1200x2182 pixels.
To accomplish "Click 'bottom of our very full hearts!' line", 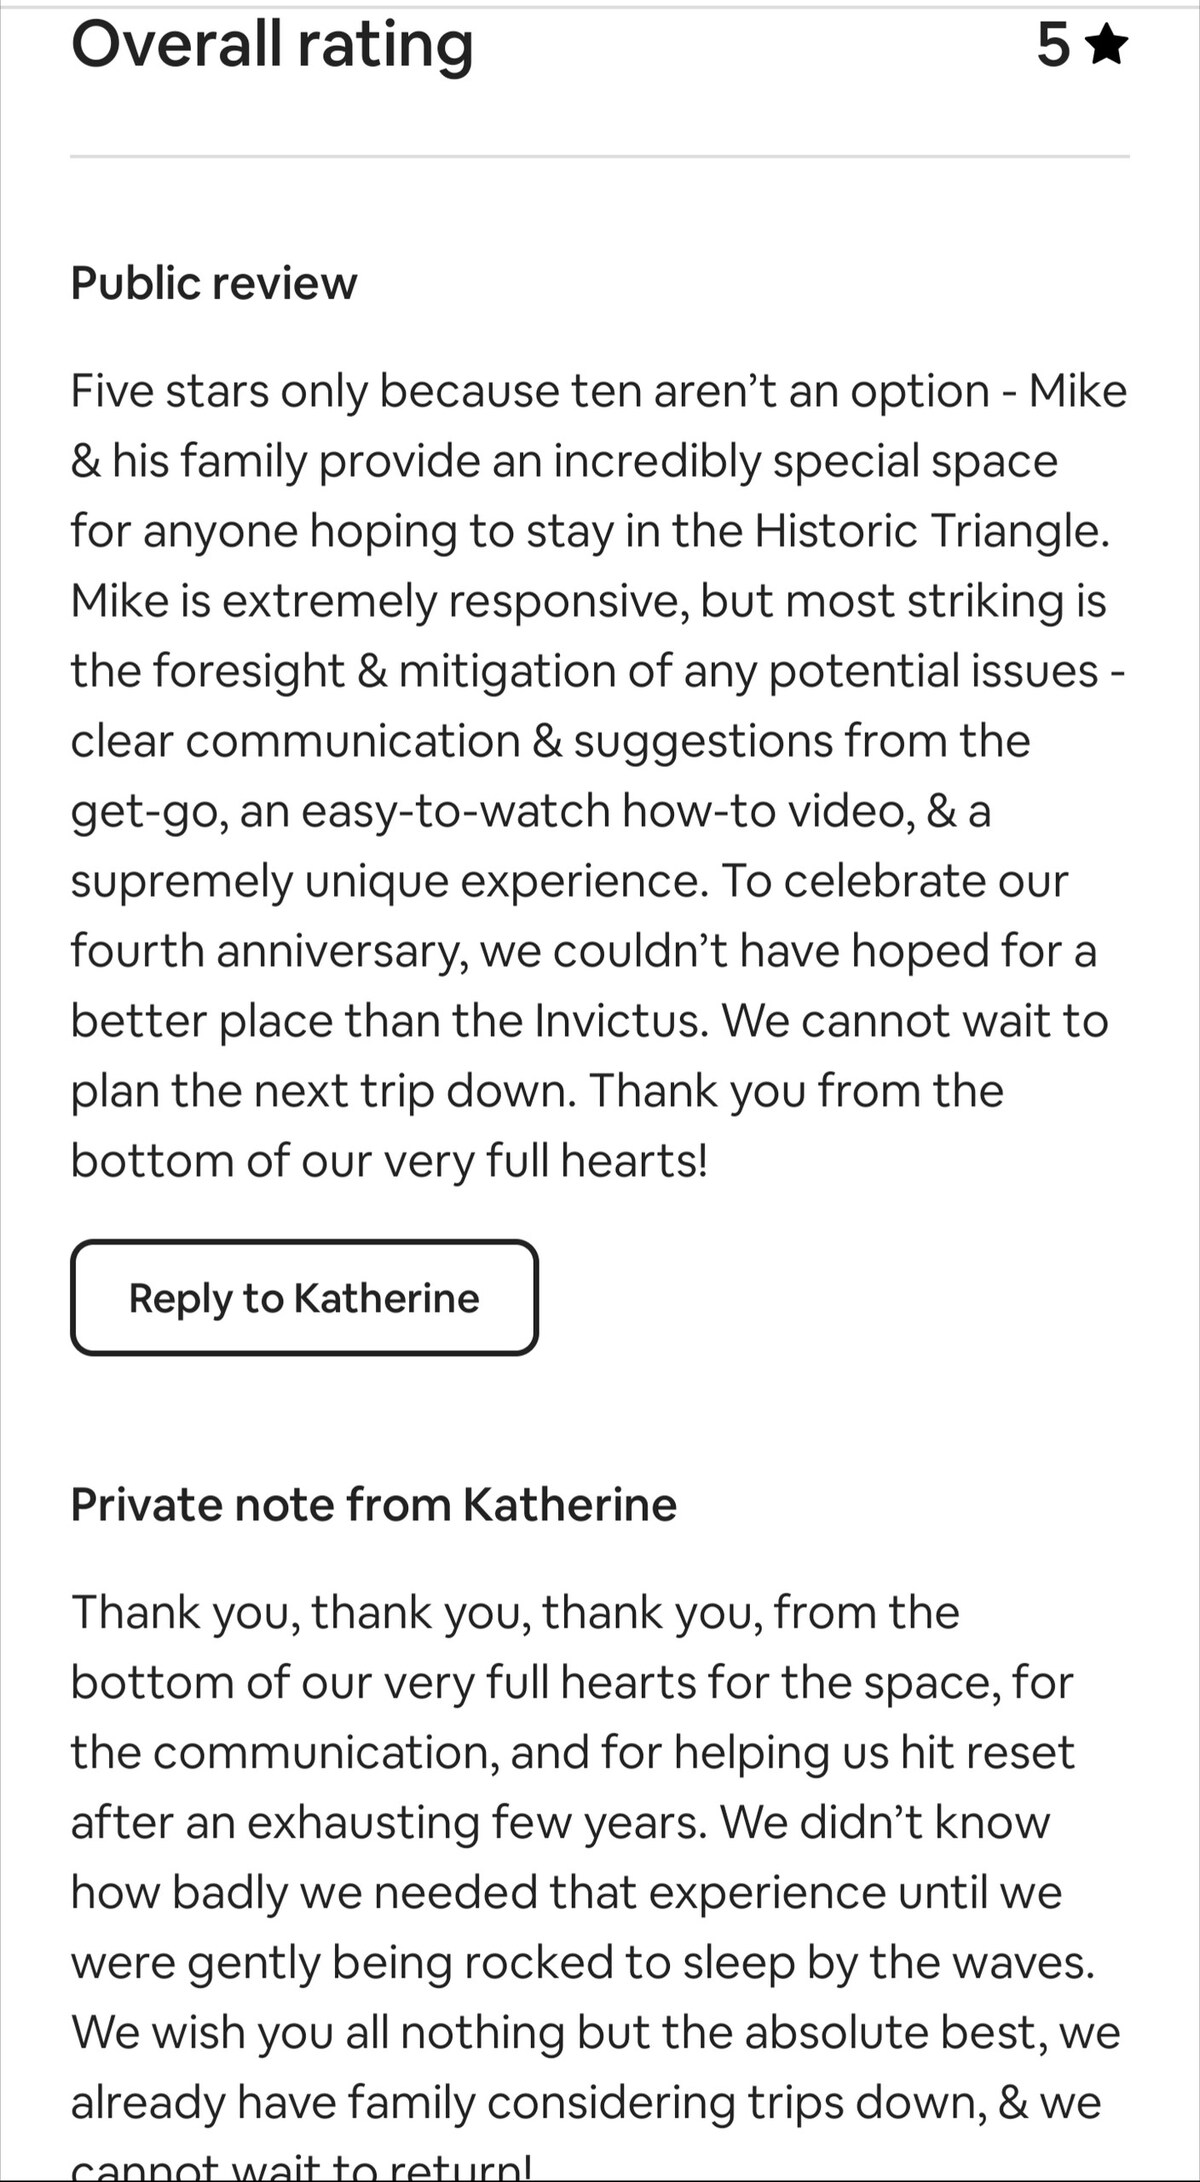I will click(389, 1161).
